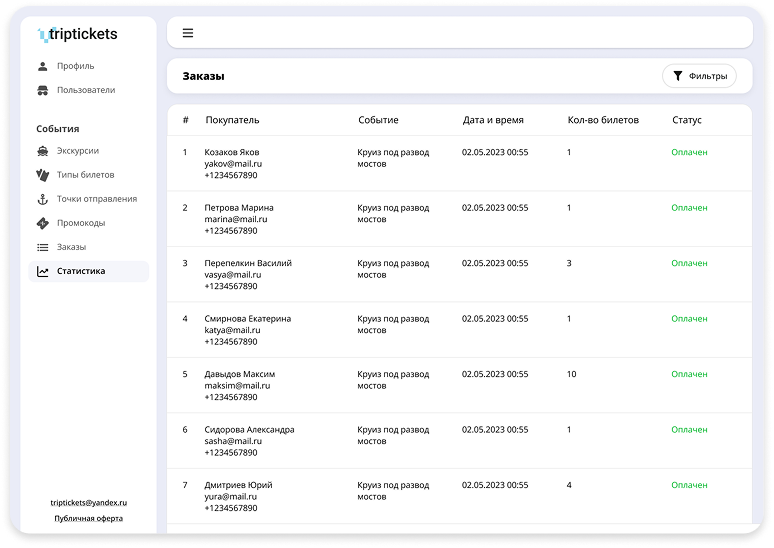Click the triptickets logo

click(78, 34)
